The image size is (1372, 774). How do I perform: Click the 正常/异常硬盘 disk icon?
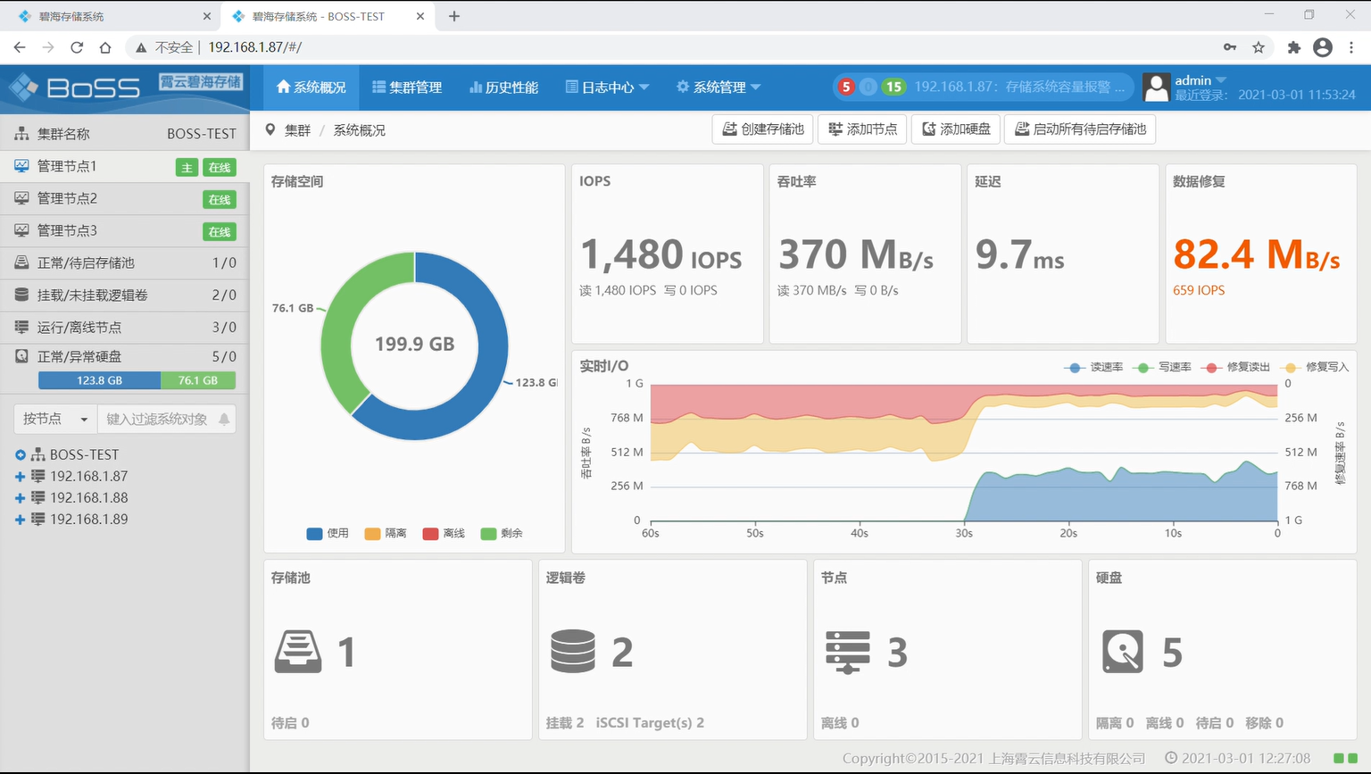coord(21,356)
